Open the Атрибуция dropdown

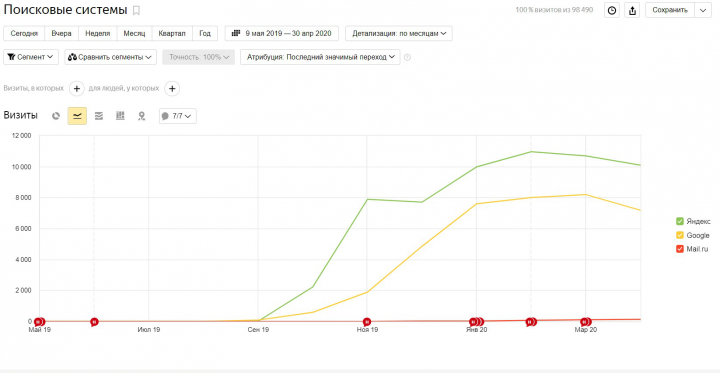tap(320, 57)
